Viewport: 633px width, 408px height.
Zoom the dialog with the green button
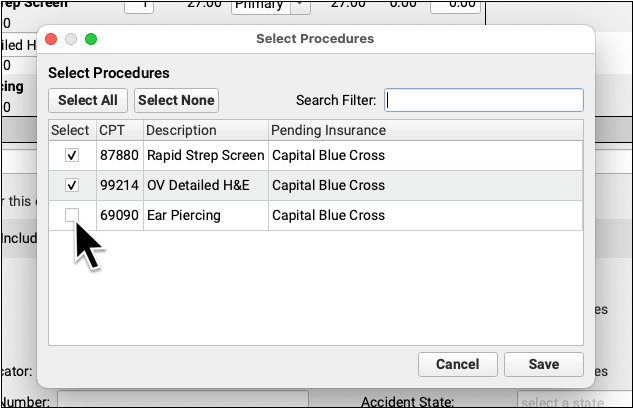coord(91,39)
